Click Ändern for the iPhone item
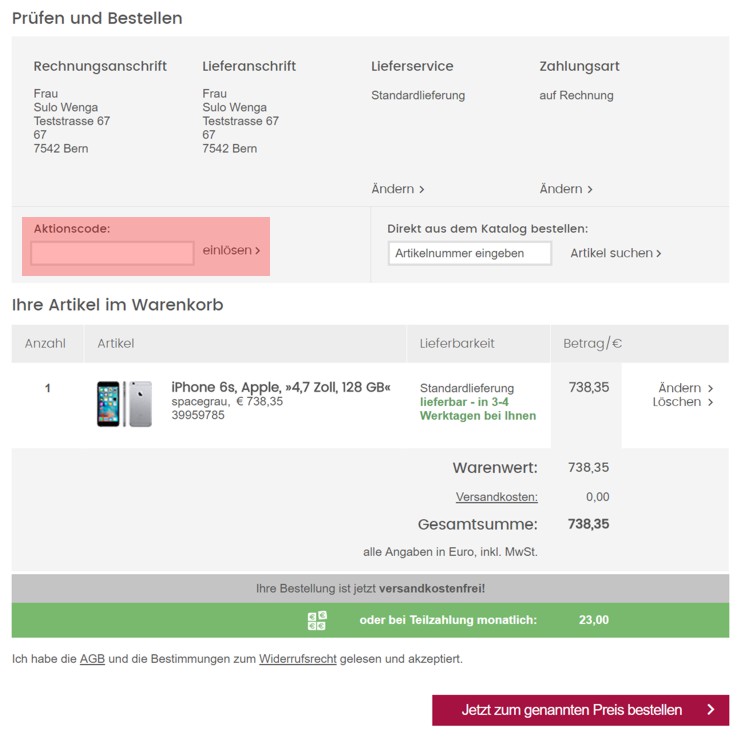The width and height of the screenshot is (740, 738). point(685,388)
